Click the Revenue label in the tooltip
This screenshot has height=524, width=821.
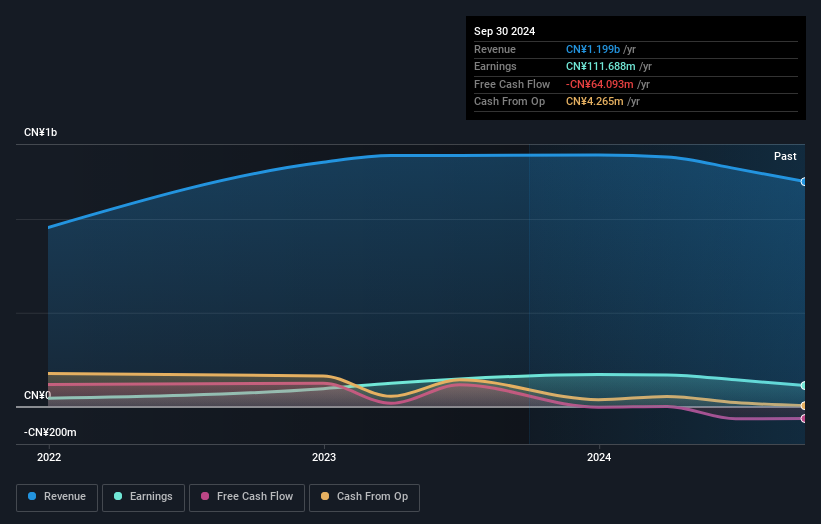coord(495,49)
